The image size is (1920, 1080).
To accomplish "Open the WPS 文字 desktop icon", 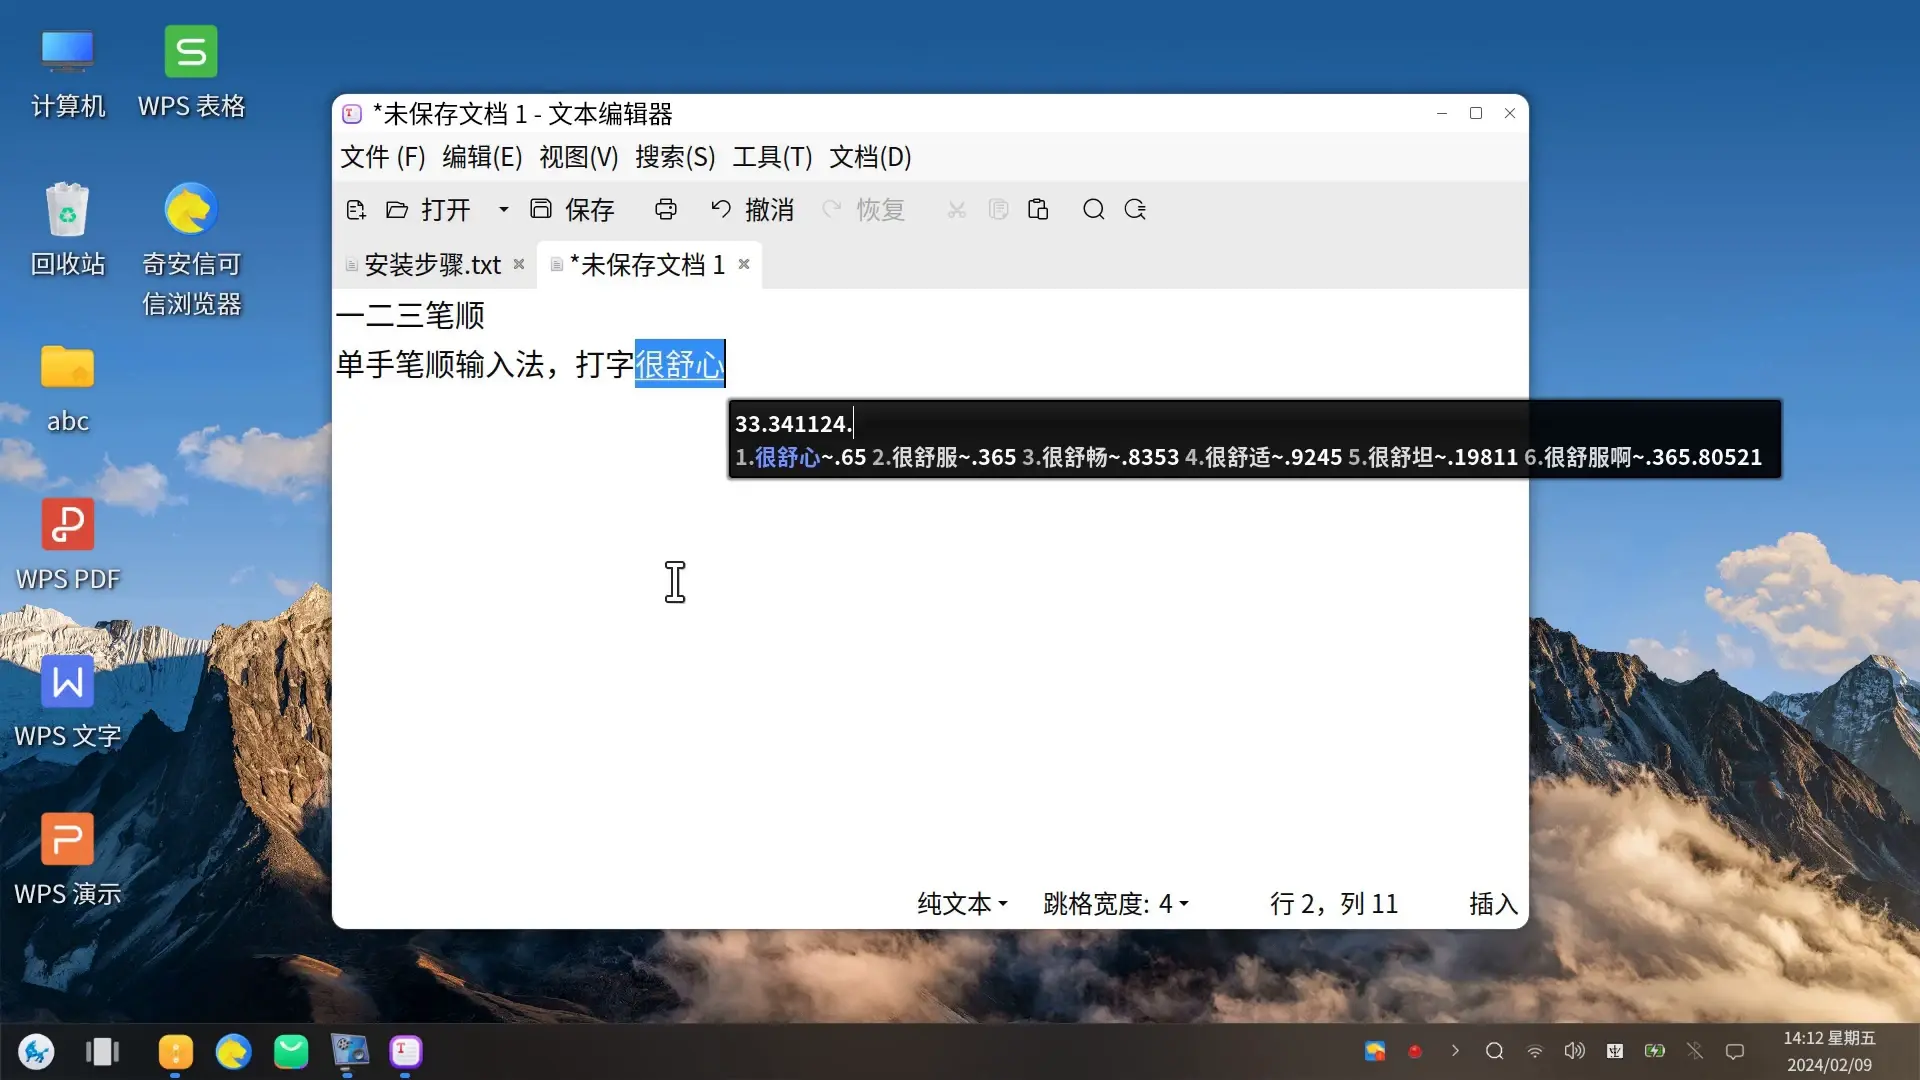I will [67, 703].
